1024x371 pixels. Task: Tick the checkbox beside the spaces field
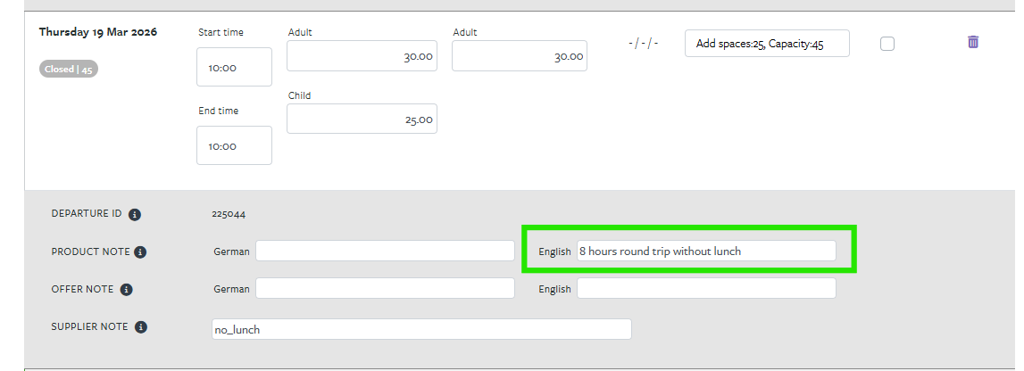click(x=887, y=44)
